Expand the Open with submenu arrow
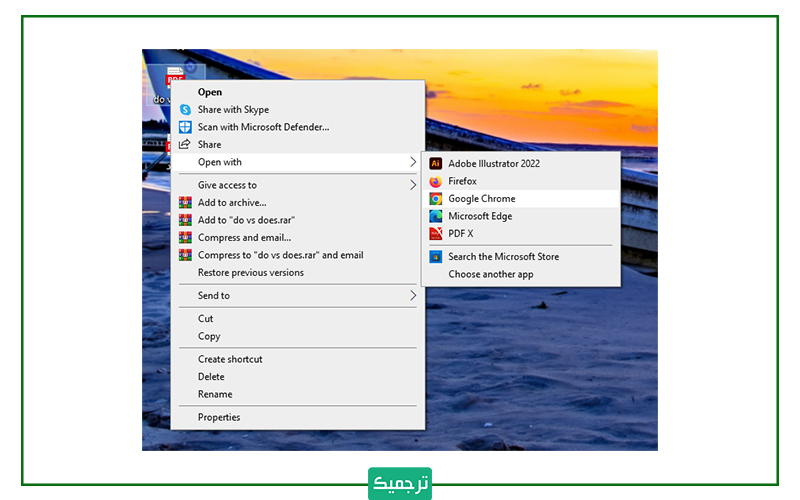 click(x=413, y=162)
